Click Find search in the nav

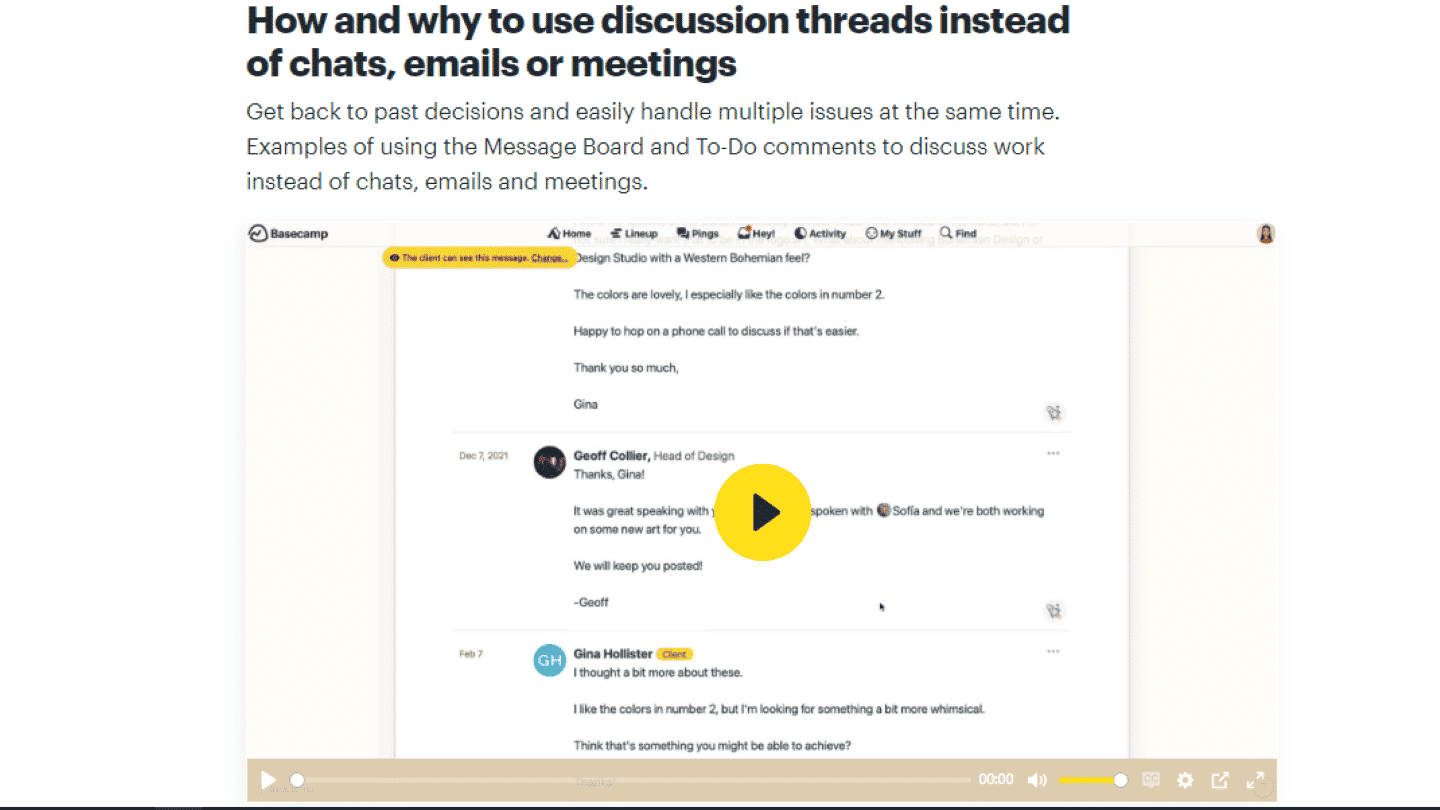click(958, 233)
